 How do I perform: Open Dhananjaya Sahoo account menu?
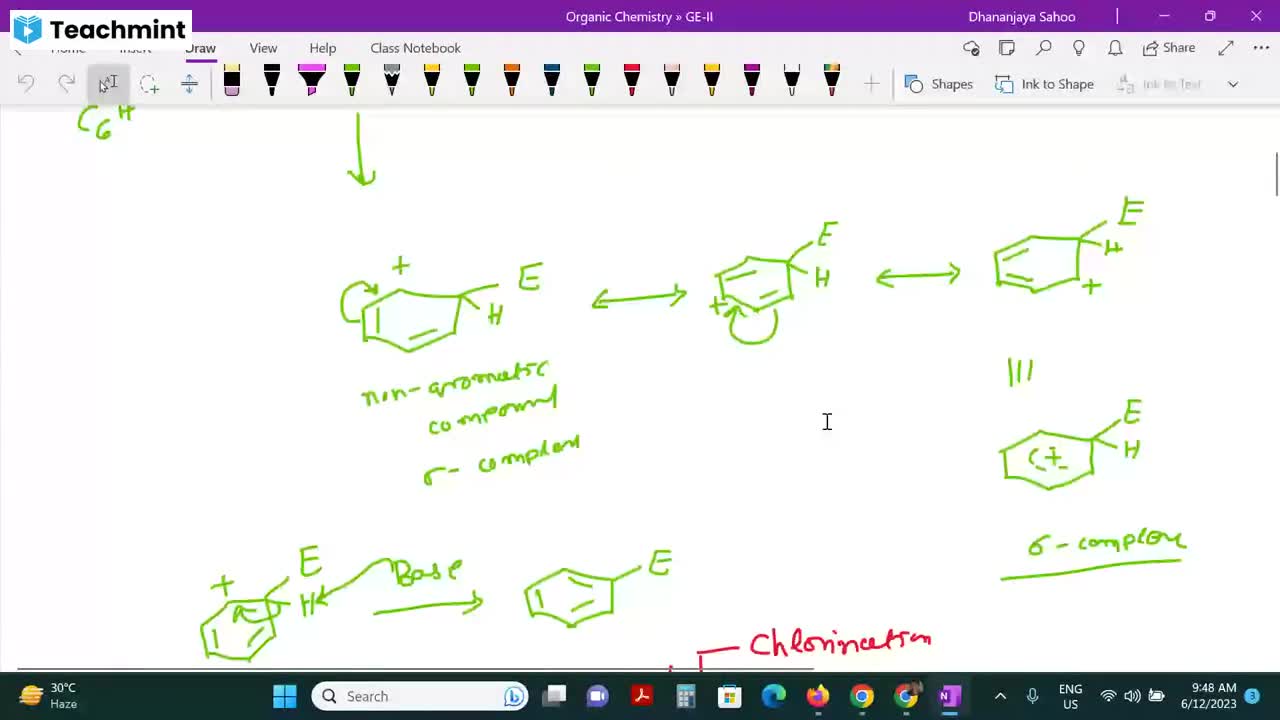pos(1022,16)
